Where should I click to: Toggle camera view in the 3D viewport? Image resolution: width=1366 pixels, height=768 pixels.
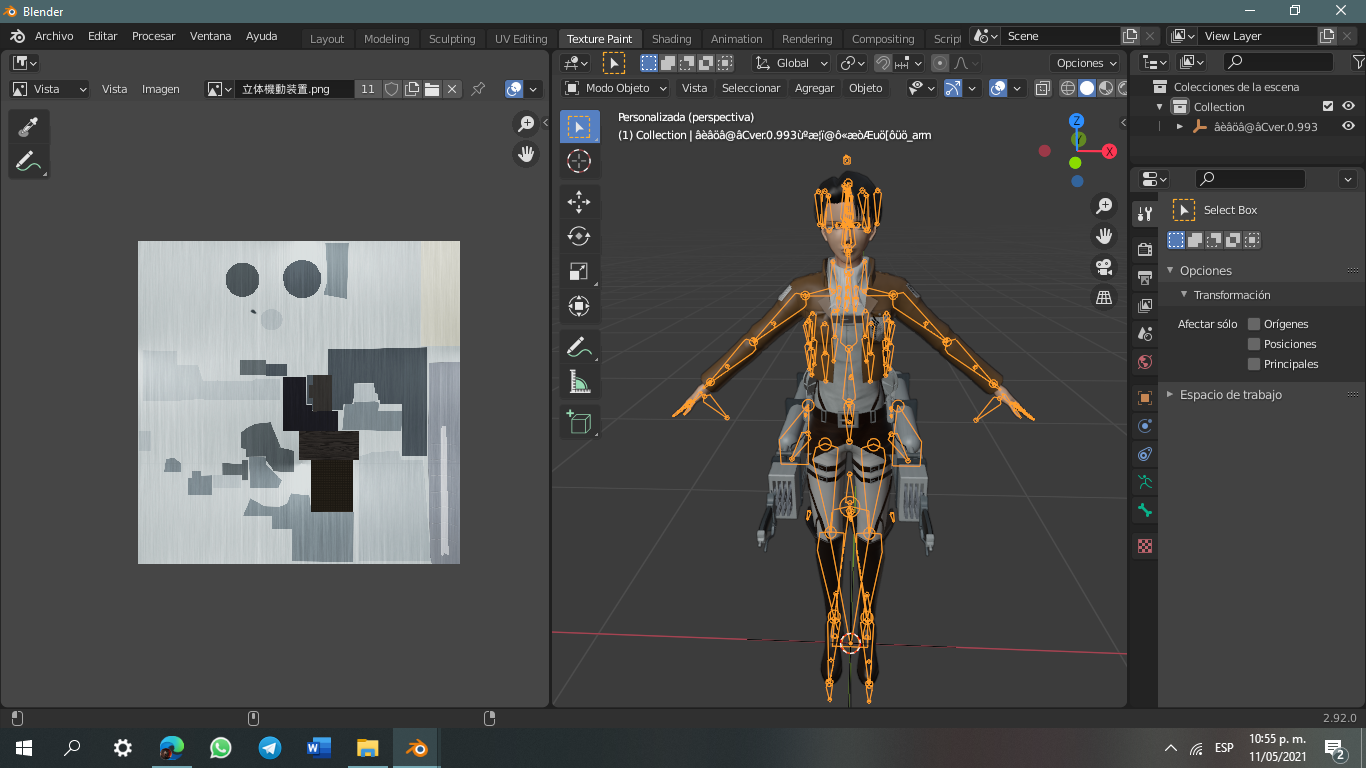click(1104, 267)
